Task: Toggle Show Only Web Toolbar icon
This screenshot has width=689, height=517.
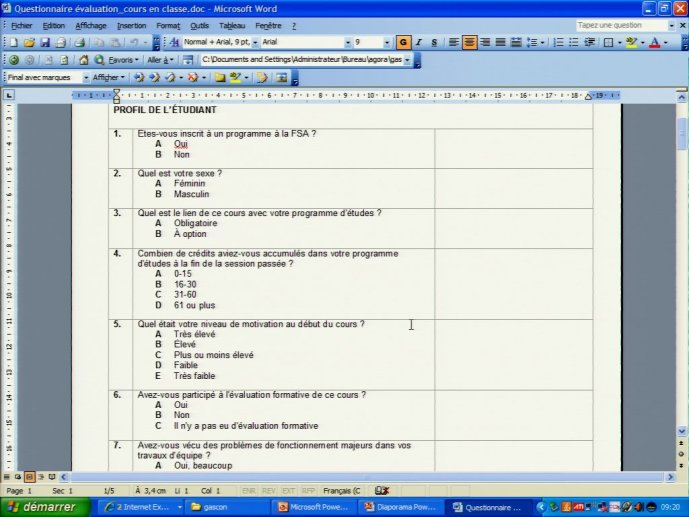Action: [x=188, y=60]
